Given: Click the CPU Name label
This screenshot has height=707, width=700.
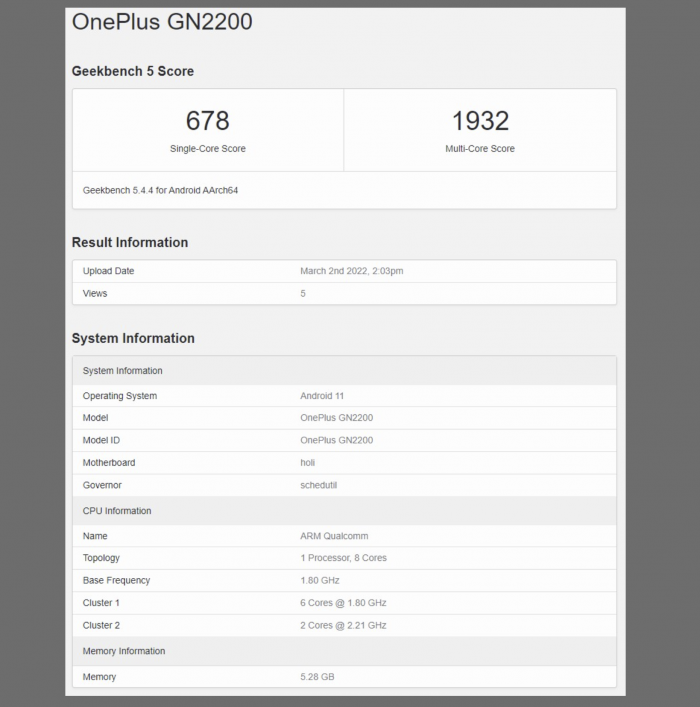Looking at the screenshot, I should (x=95, y=536).
